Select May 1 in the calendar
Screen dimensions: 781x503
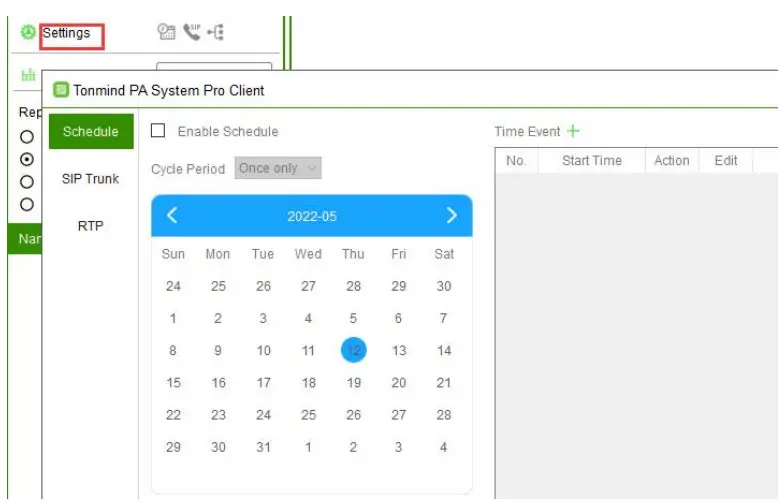click(x=173, y=318)
